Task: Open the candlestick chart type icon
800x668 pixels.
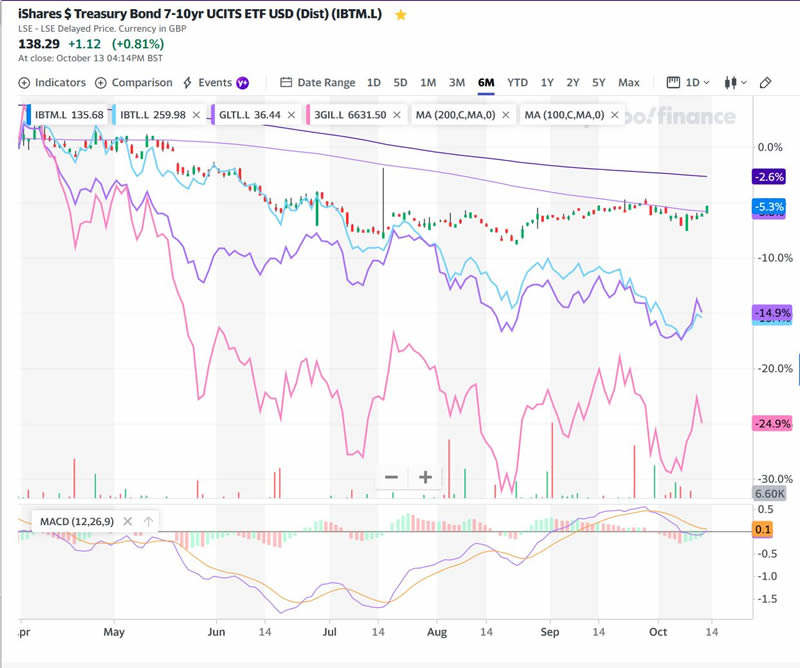Action: point(731,83)
